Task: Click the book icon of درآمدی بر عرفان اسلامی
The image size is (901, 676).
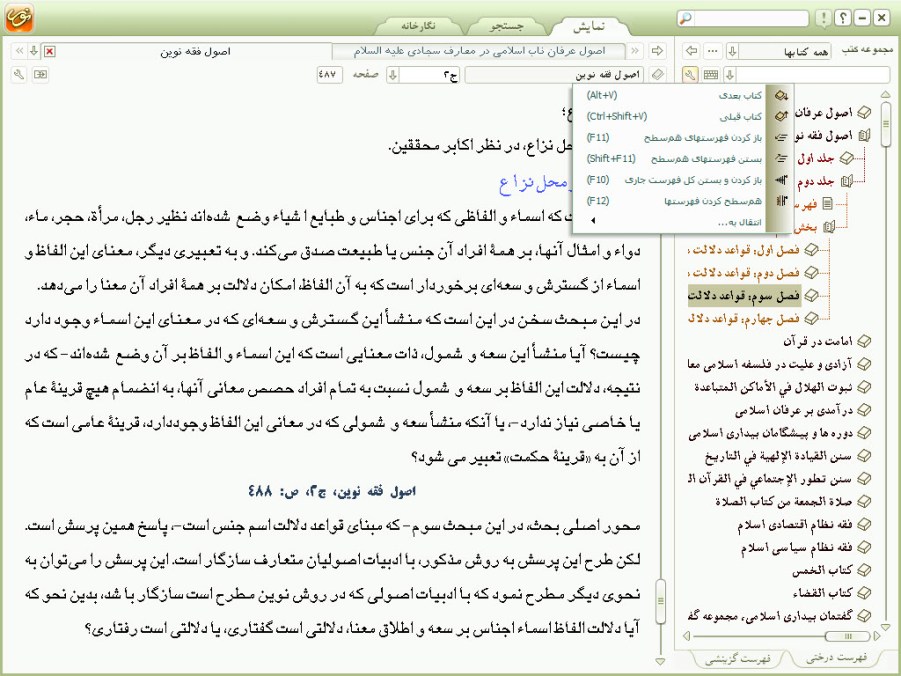Action: click(x=863, y=410)
